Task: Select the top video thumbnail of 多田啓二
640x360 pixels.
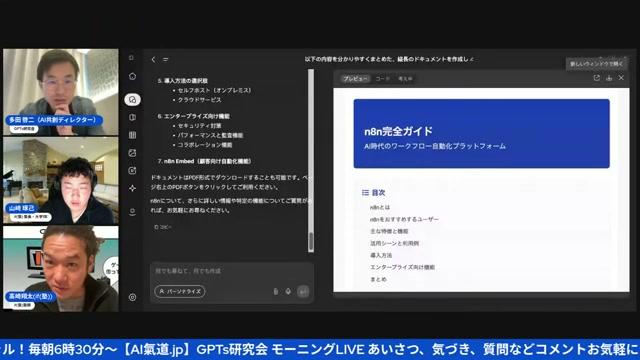Action: [61, 92]
